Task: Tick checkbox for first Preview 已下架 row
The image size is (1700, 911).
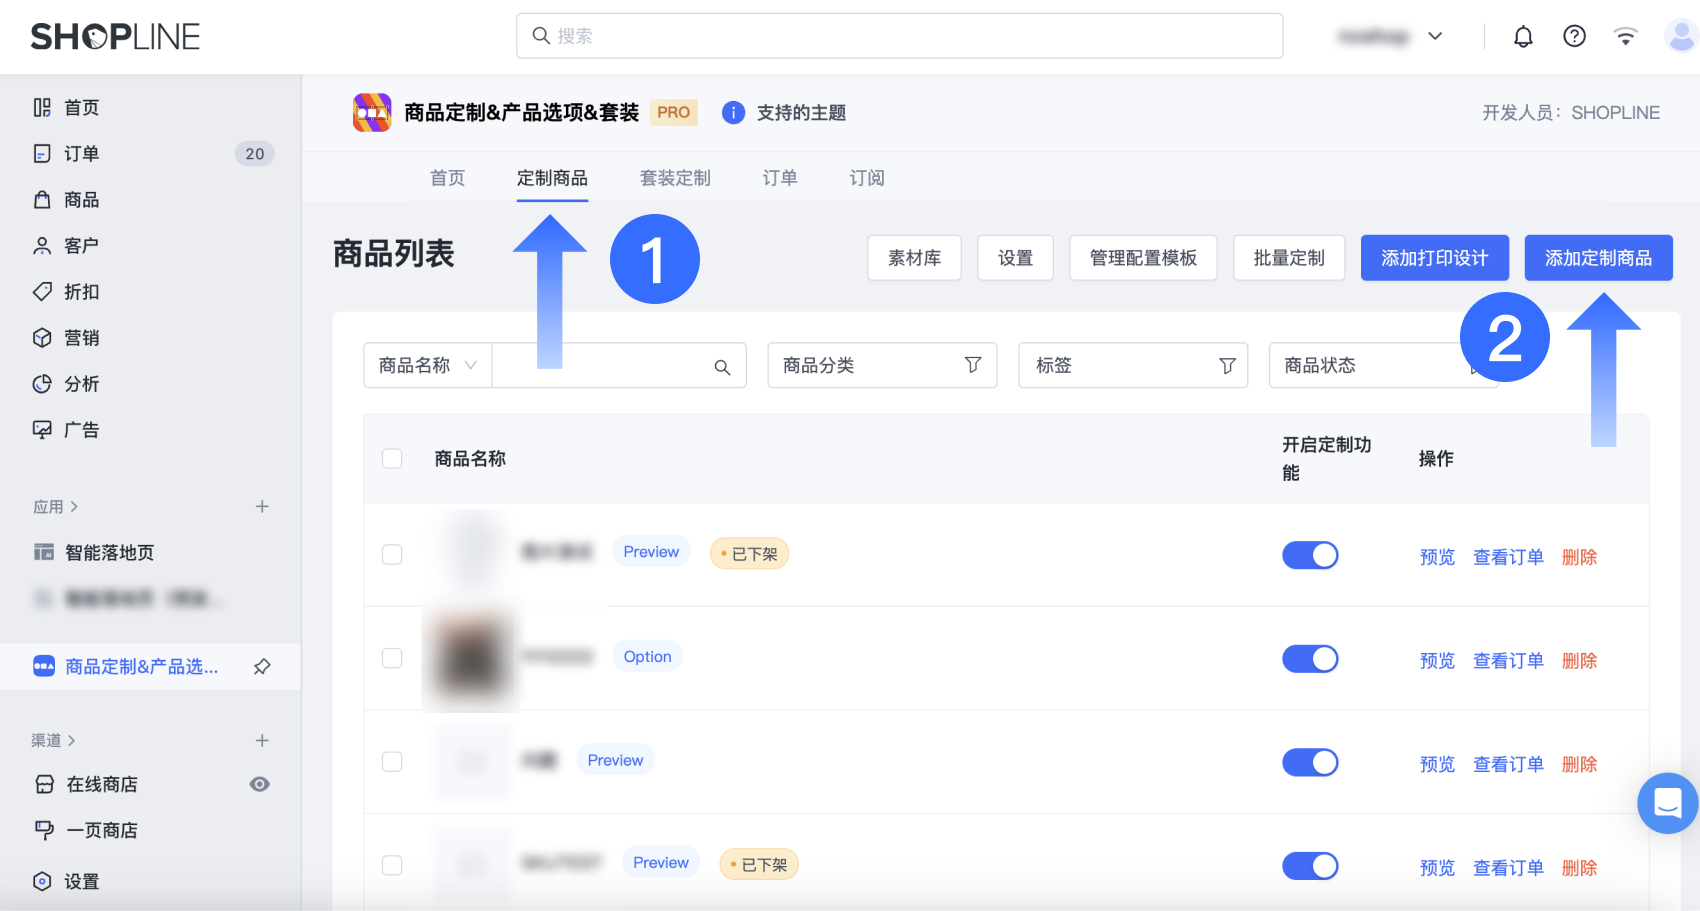Action: (392, 554)
